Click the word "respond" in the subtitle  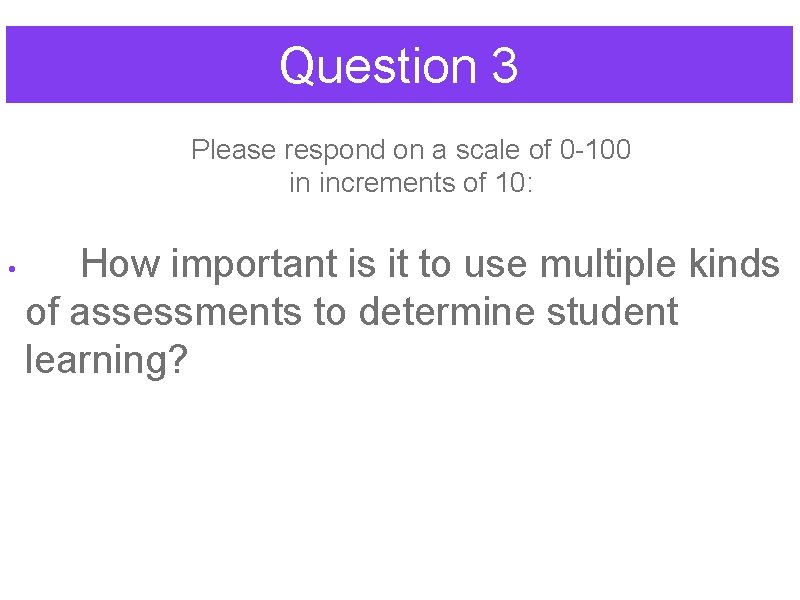334,151
